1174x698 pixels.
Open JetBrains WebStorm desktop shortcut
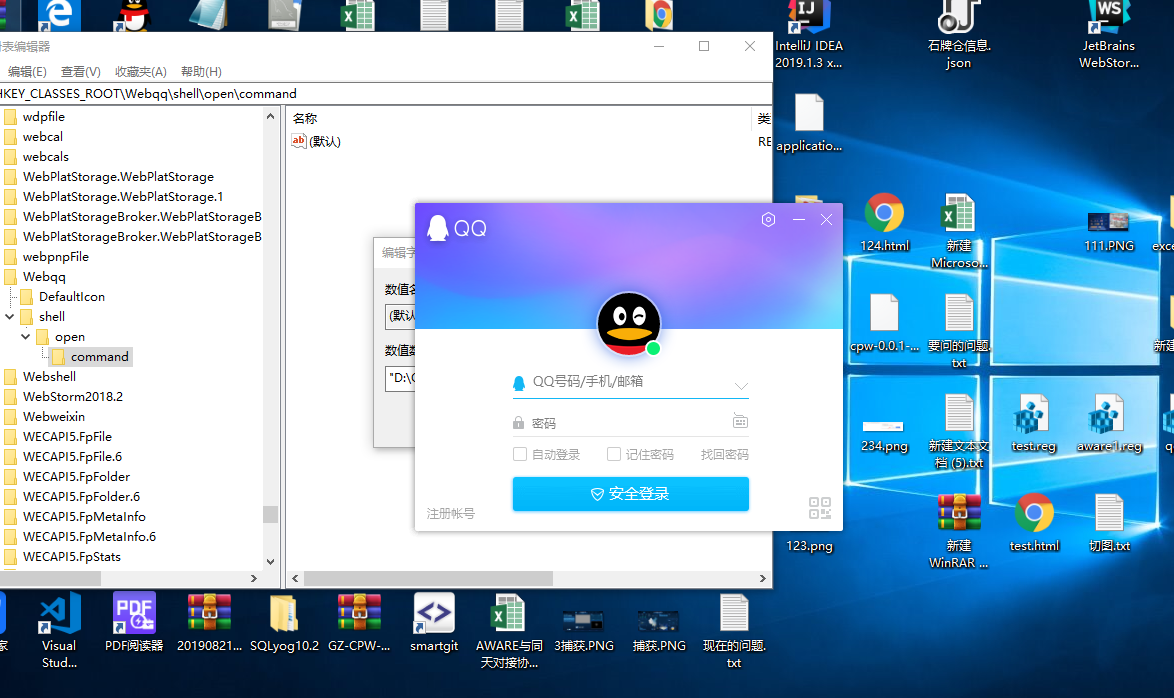(1109, 35)
